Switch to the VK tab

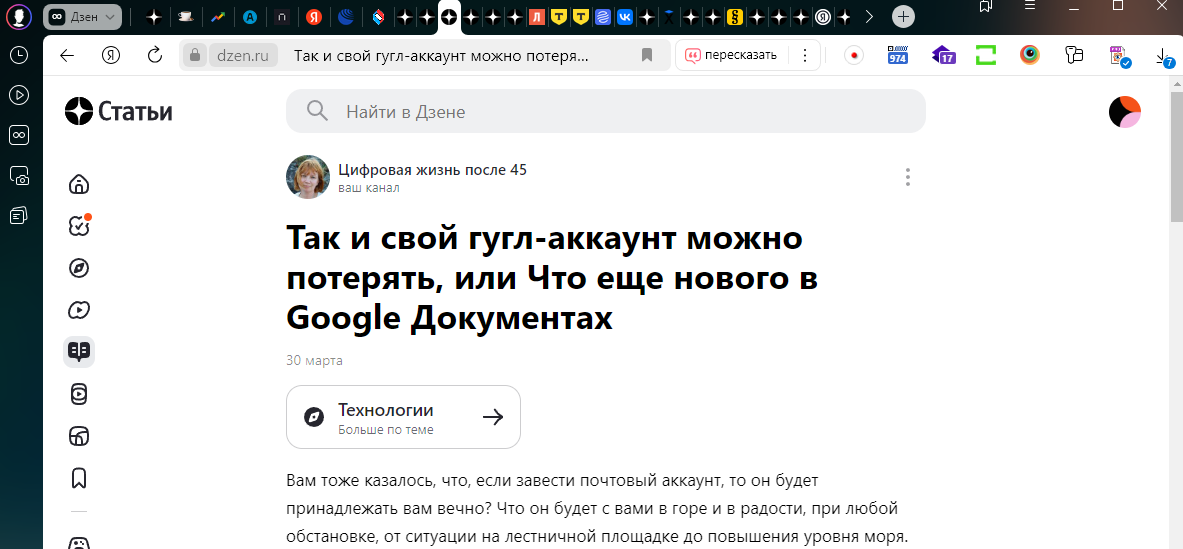pyautogui.click(x=624, y=17)
